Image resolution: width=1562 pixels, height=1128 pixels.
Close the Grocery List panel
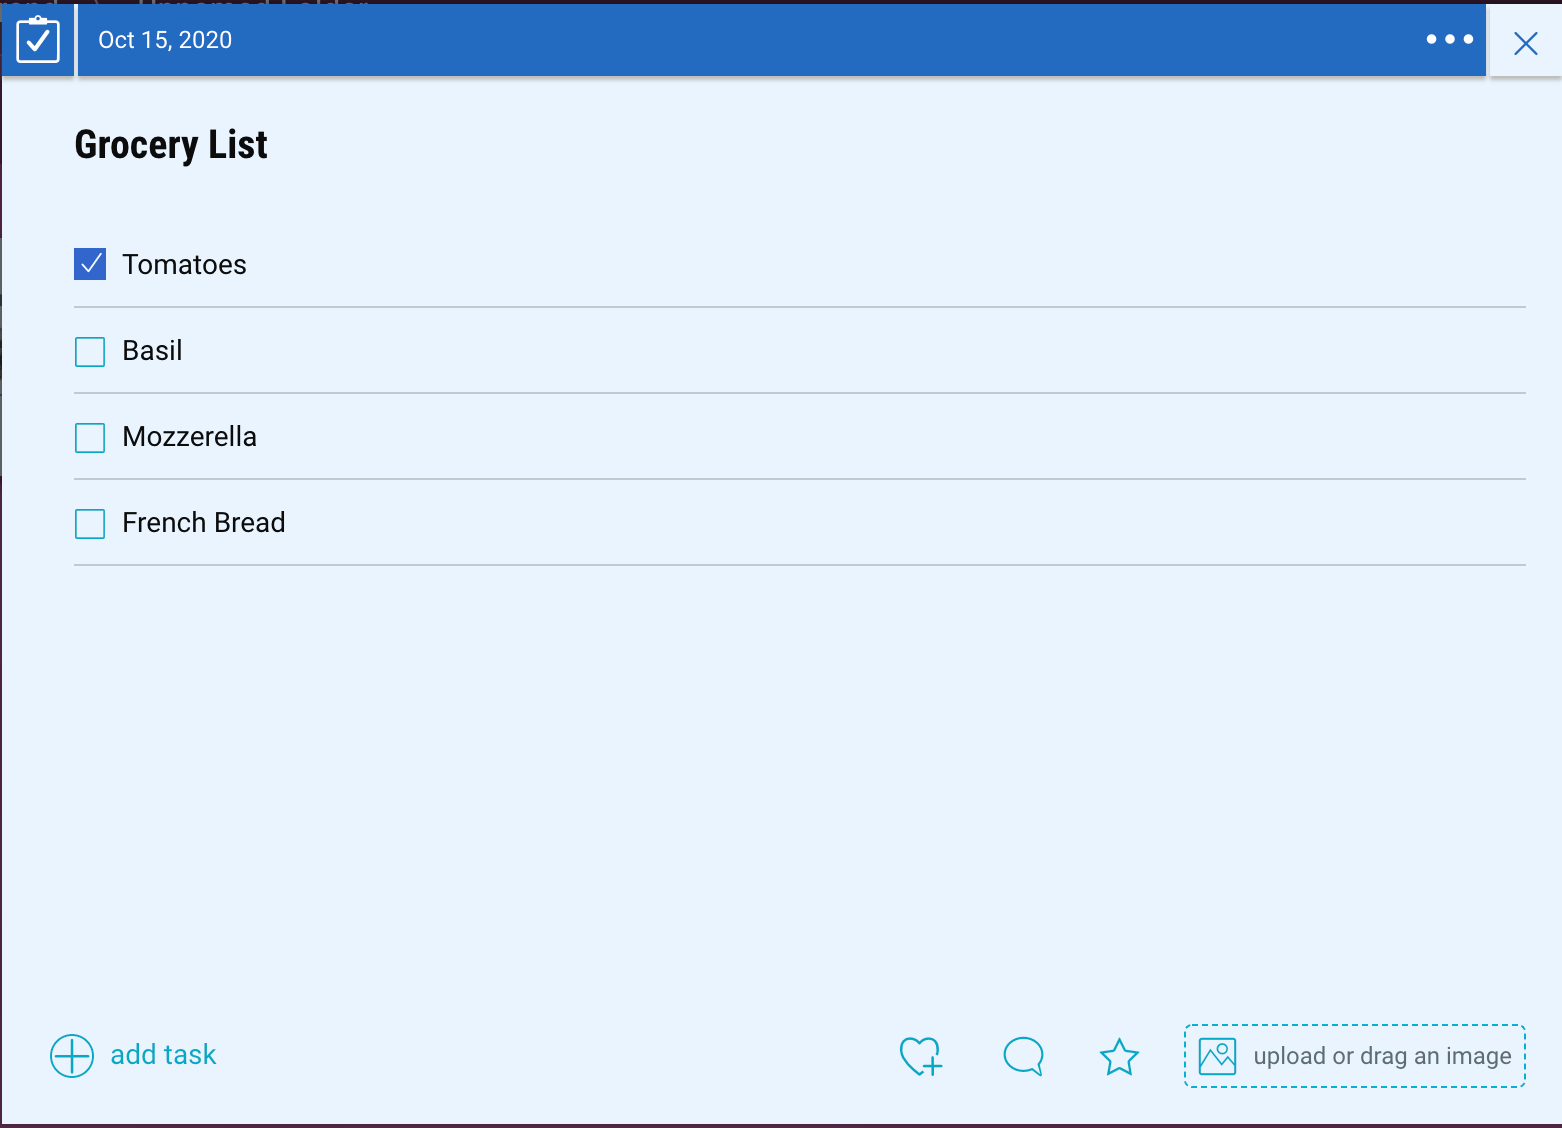point(1526,43)
